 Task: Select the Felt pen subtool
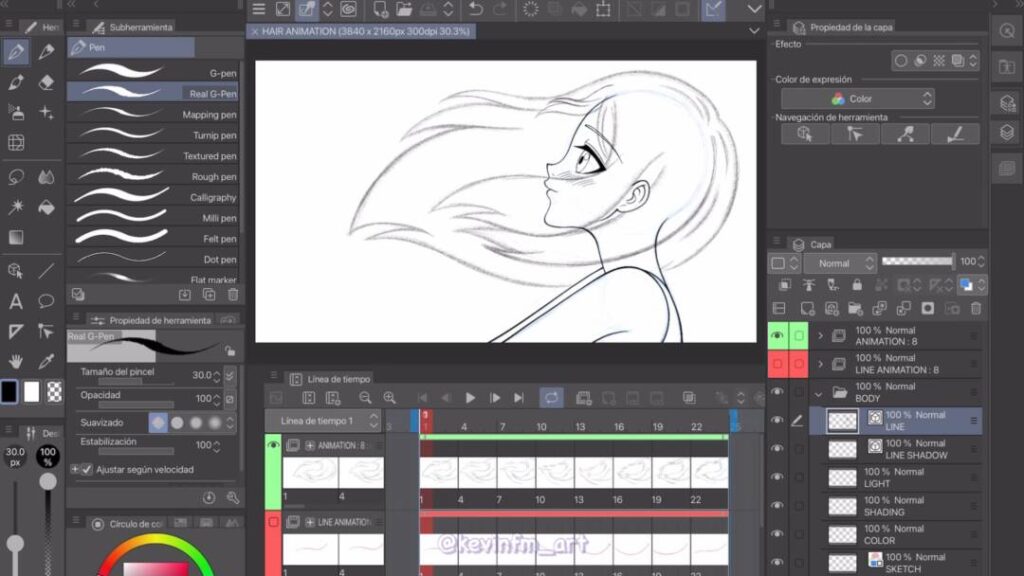coord(153,238)
